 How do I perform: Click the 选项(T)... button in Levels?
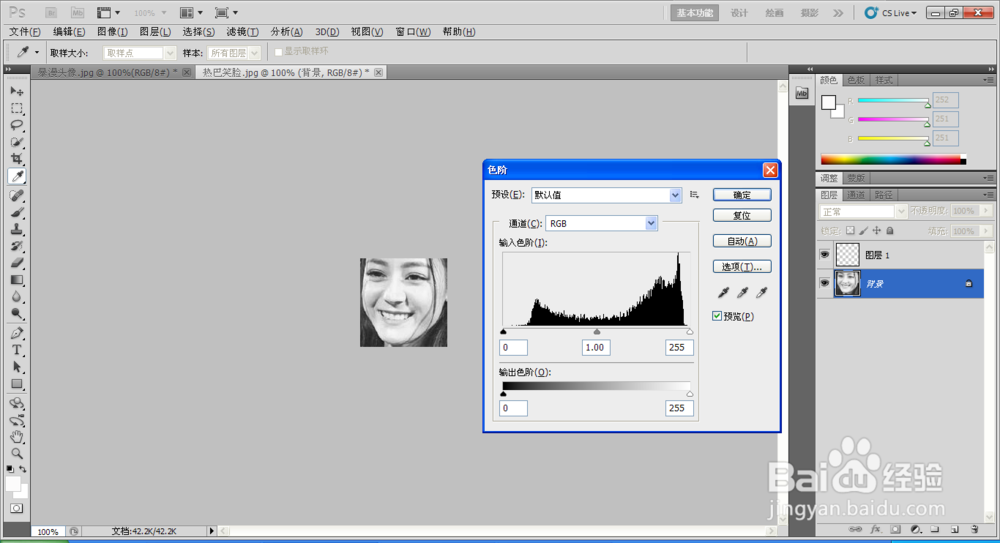[x=742, y=266]
